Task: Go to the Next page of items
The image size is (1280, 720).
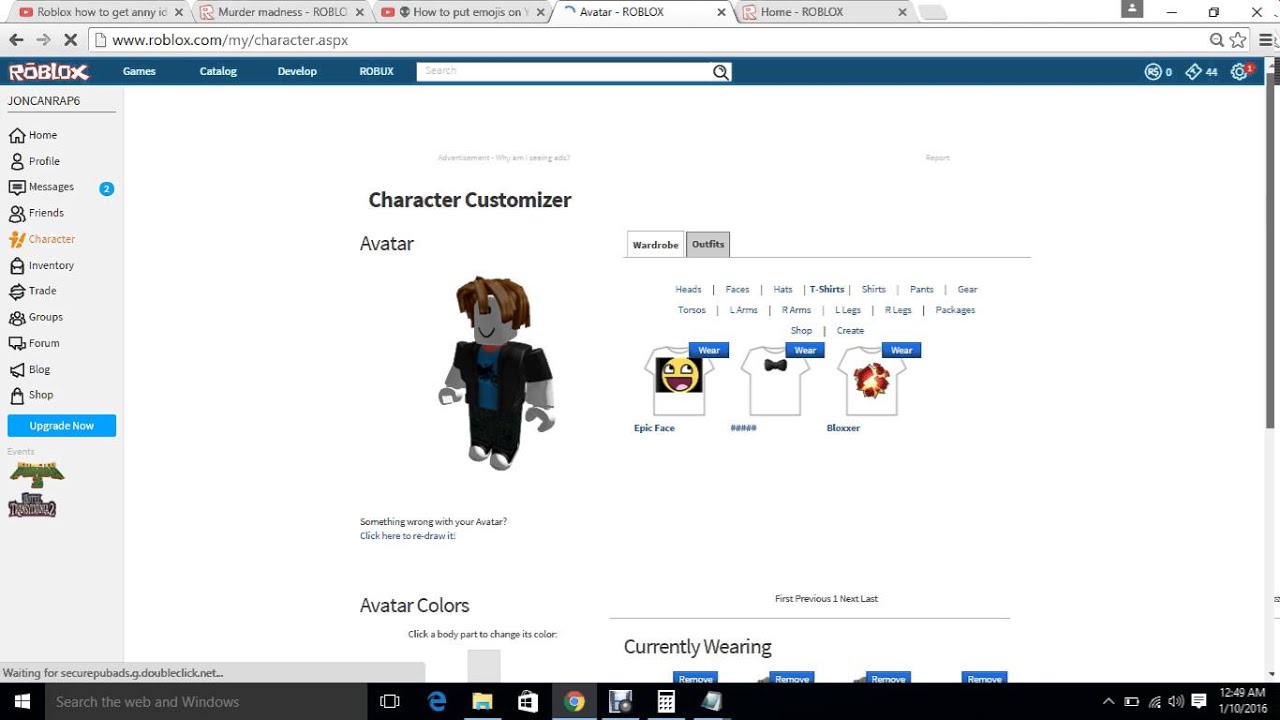Action: [x=849, y=599]
